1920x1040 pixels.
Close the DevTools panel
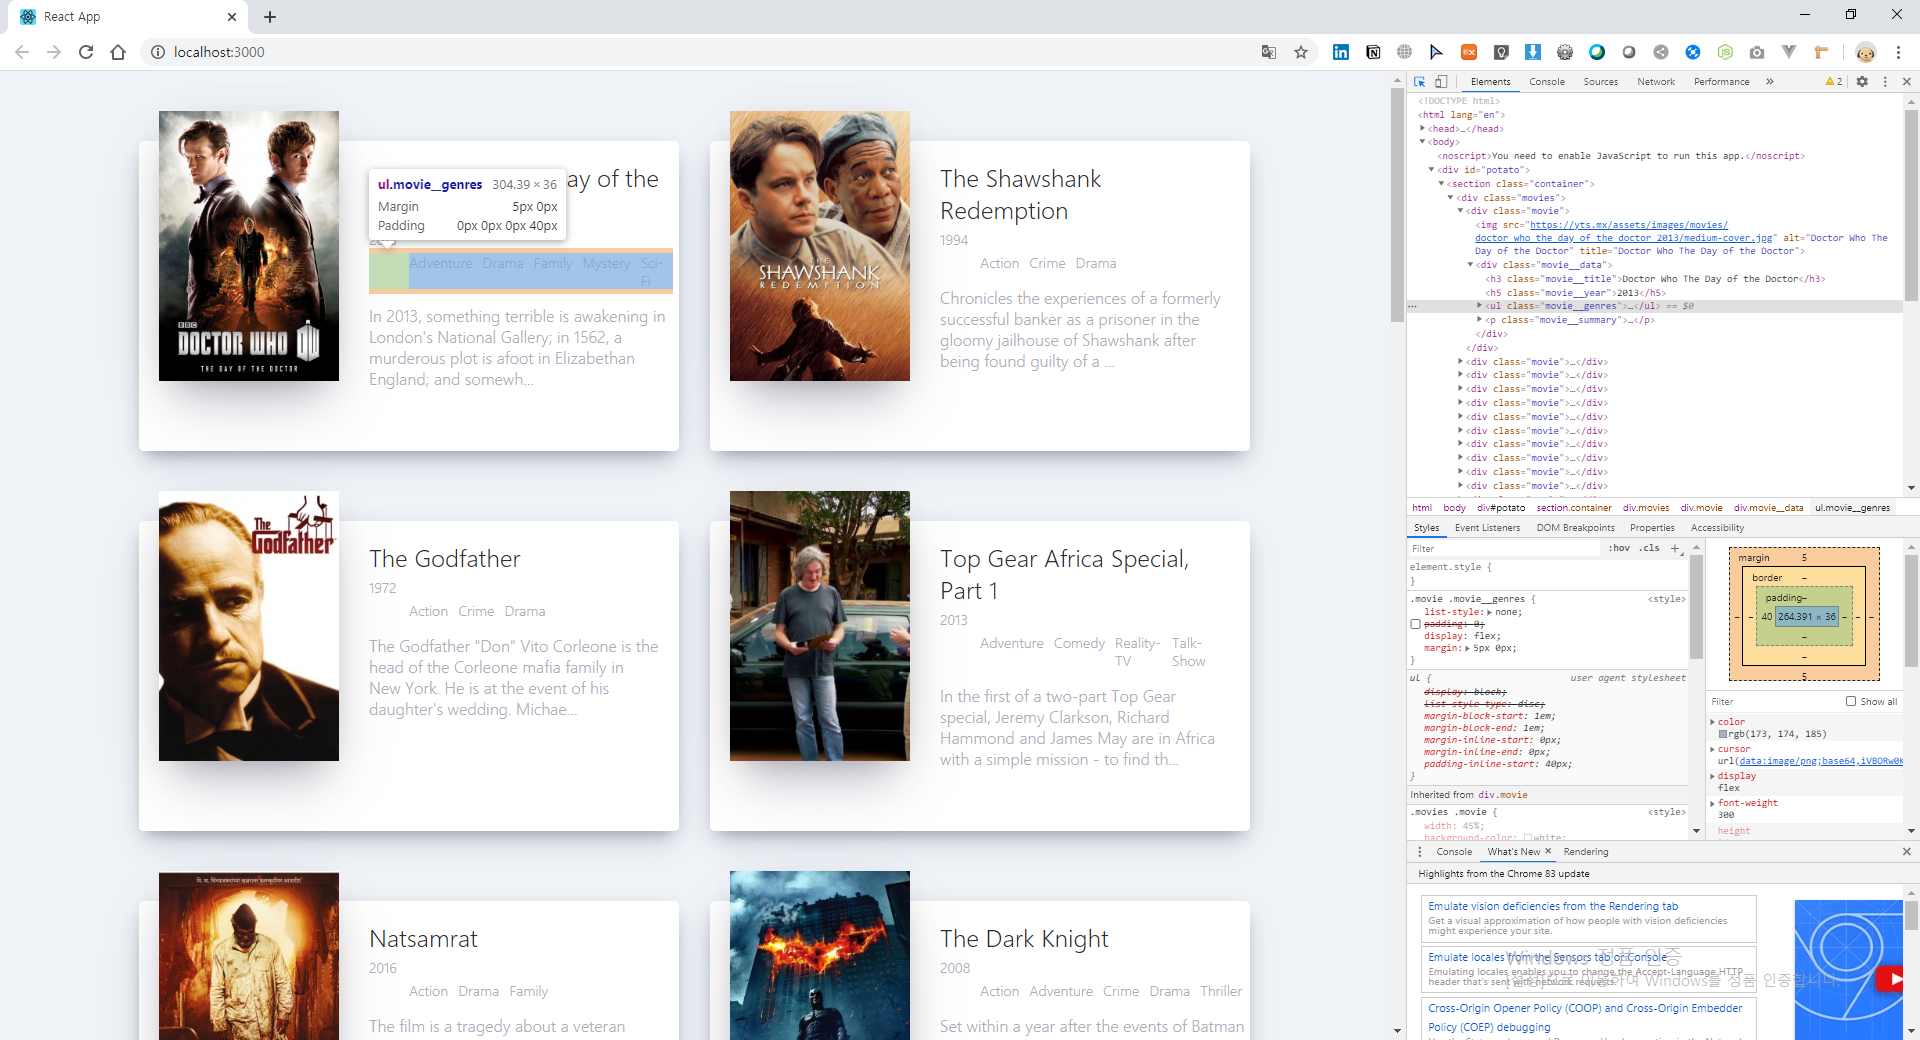coord(1906,82)
